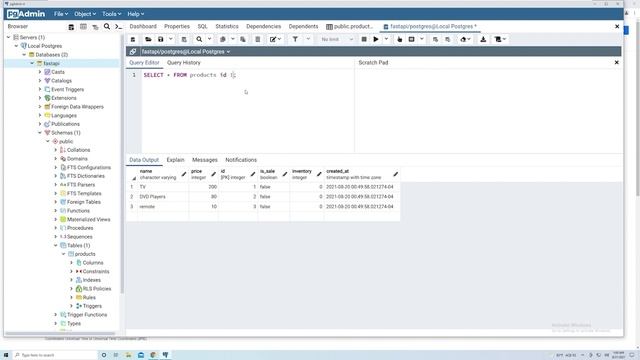640x360 pixels.
Task: Open the Messages results tab
Action: click(x=204, y=160)
